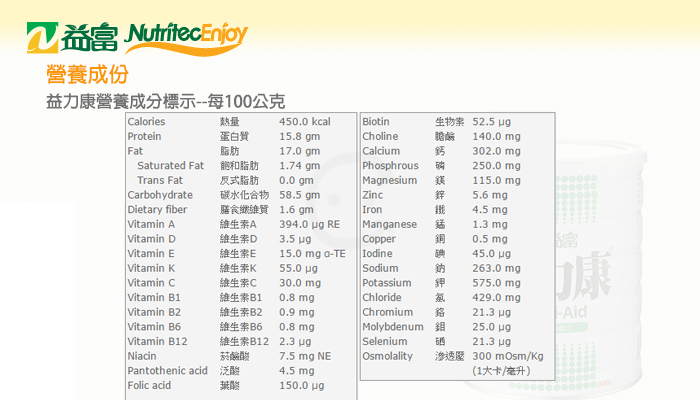Select the Calcium label
The image size is (700, 400).
381,151
